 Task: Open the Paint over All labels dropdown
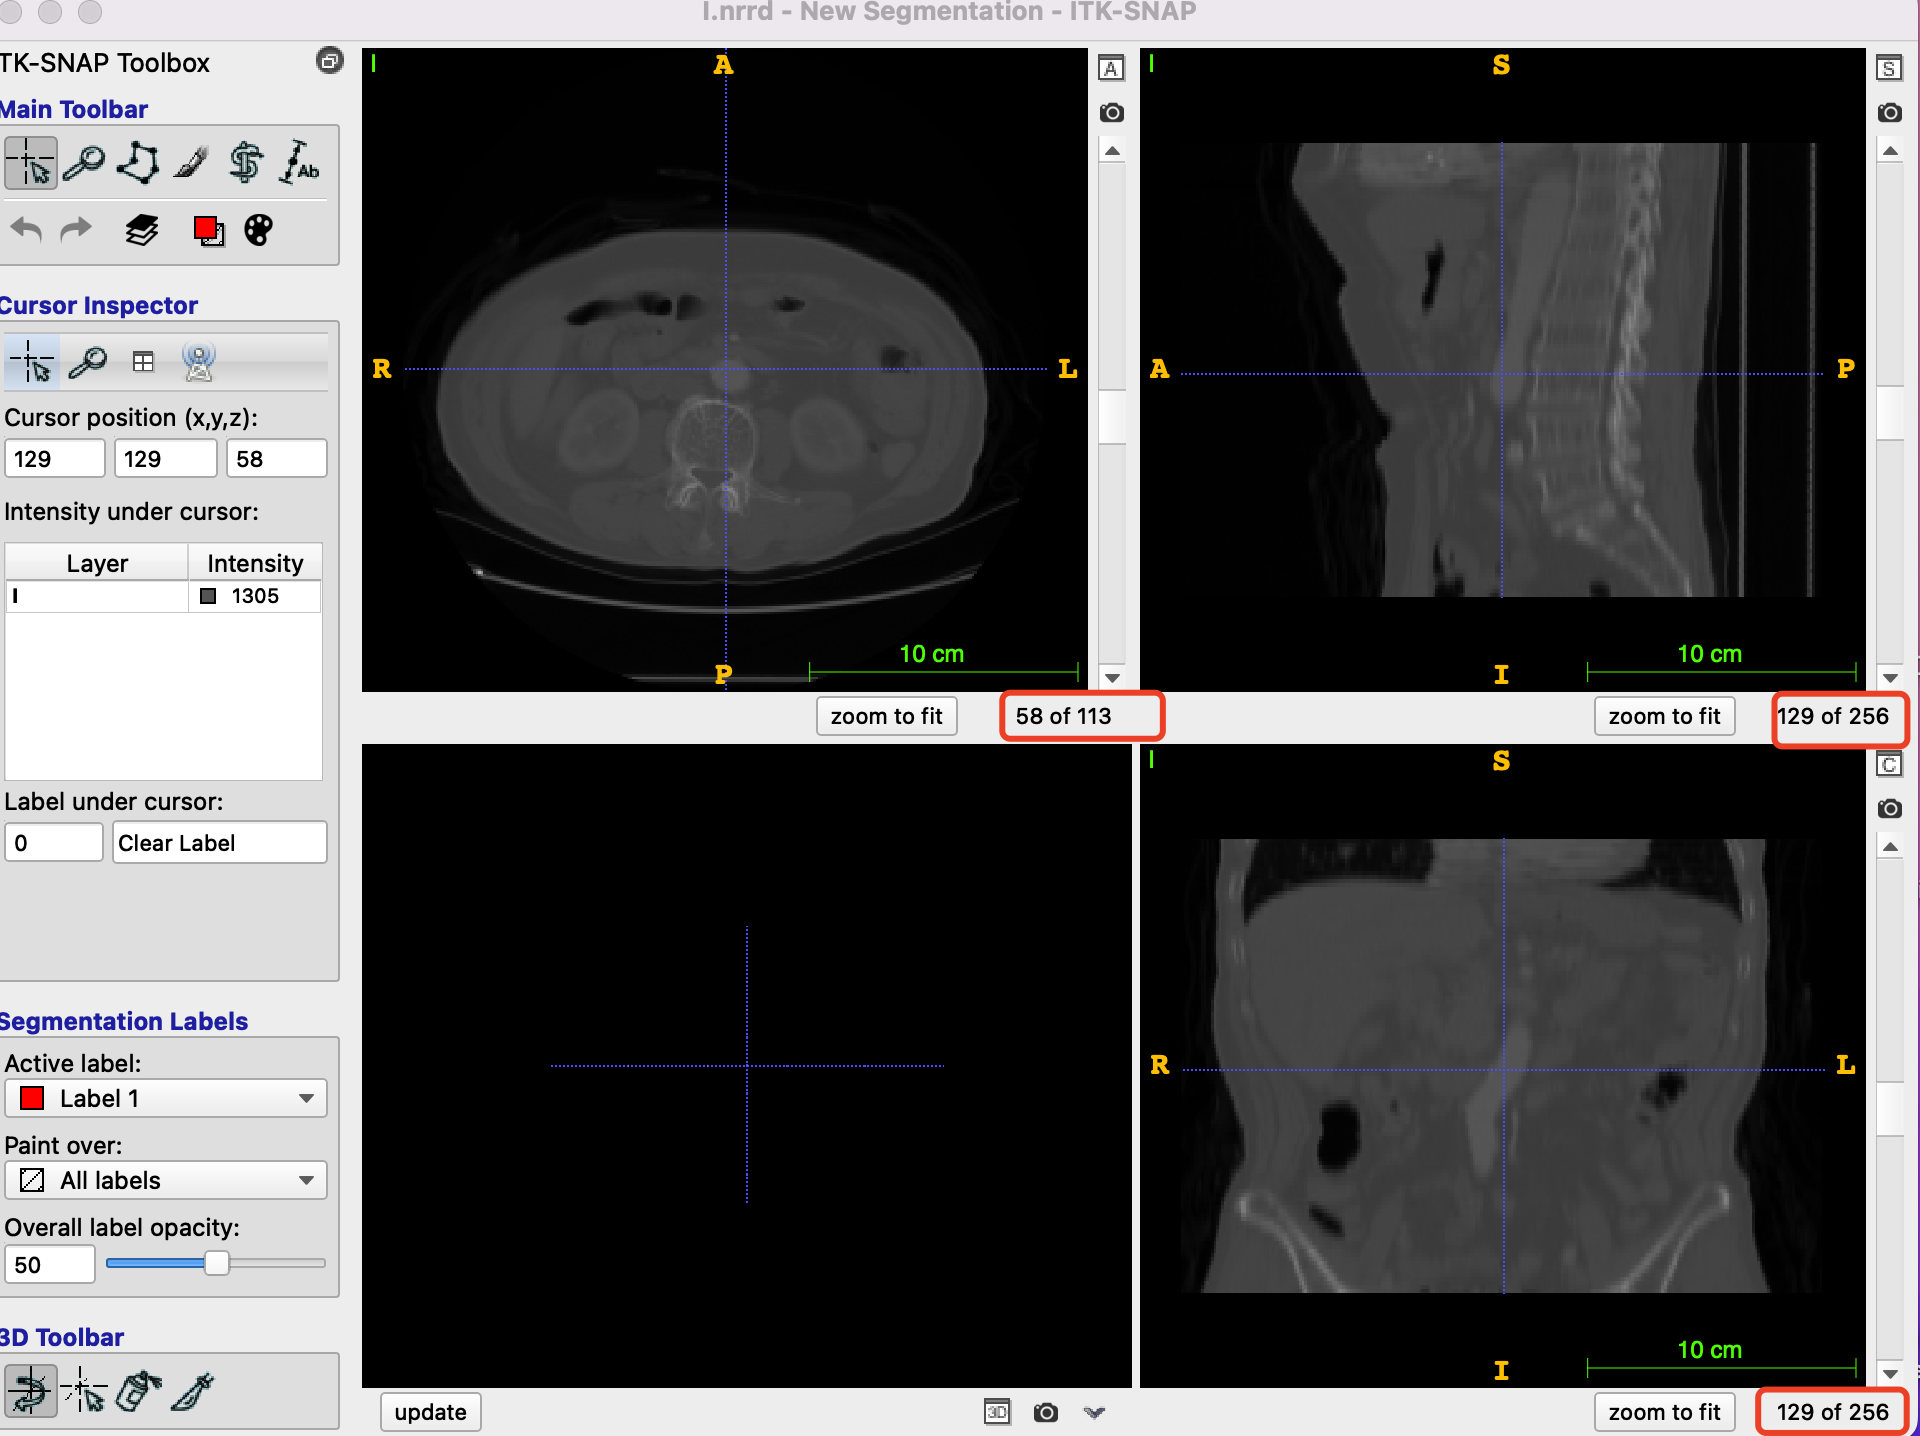pyautogui.click(x=166, y=1180)
